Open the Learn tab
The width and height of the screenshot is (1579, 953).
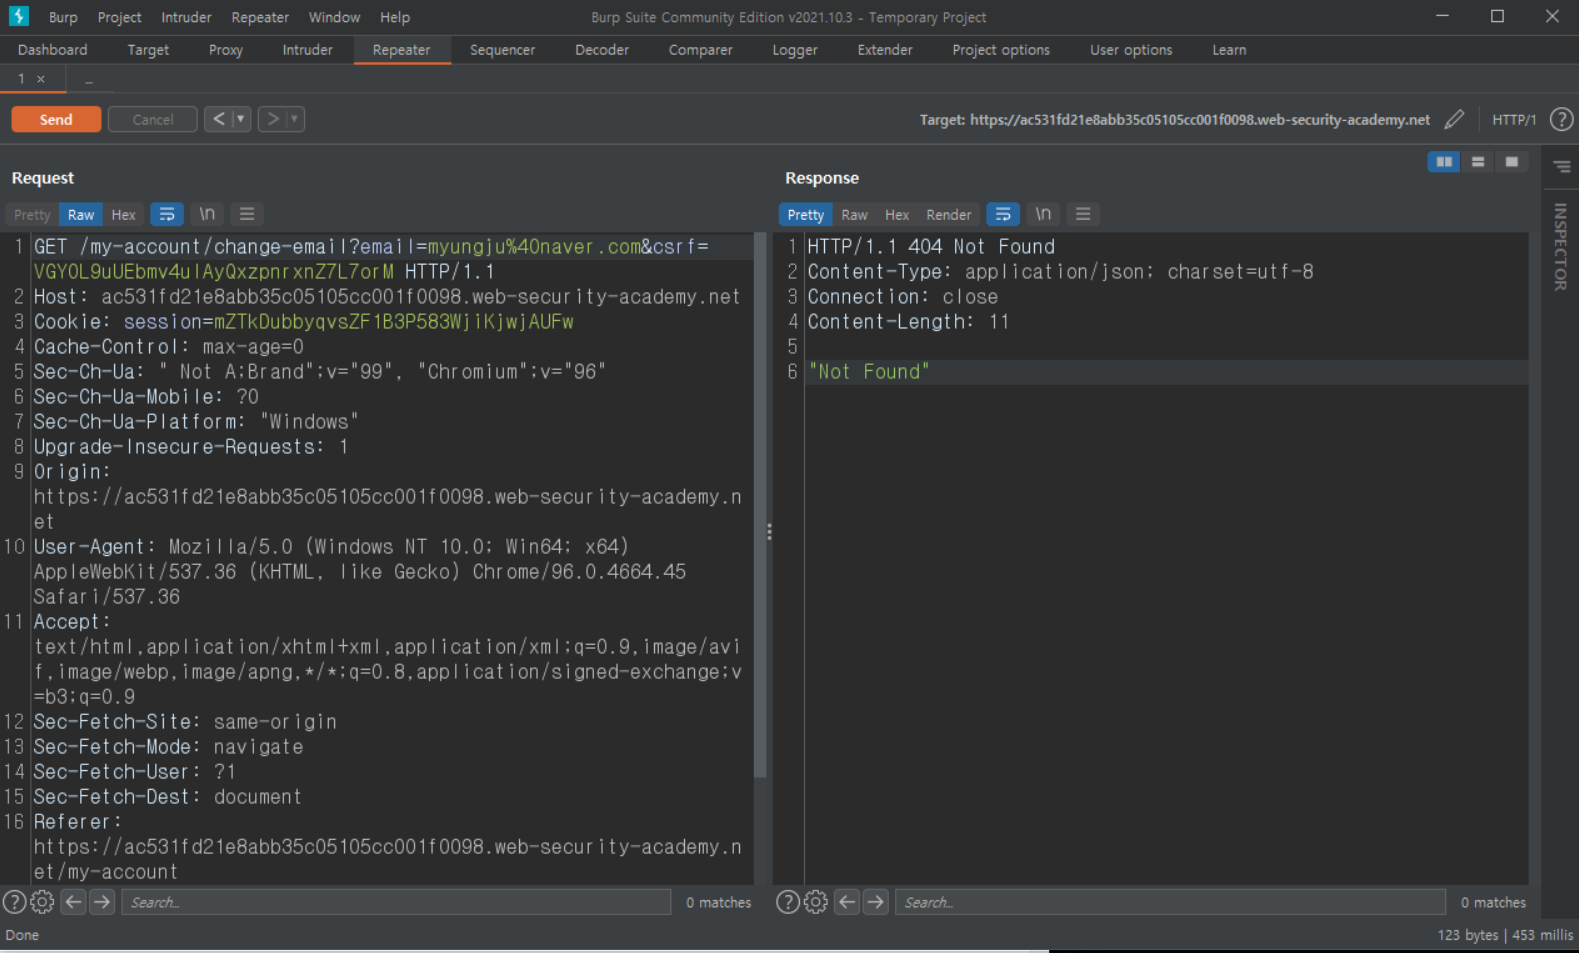[1229, 50]
